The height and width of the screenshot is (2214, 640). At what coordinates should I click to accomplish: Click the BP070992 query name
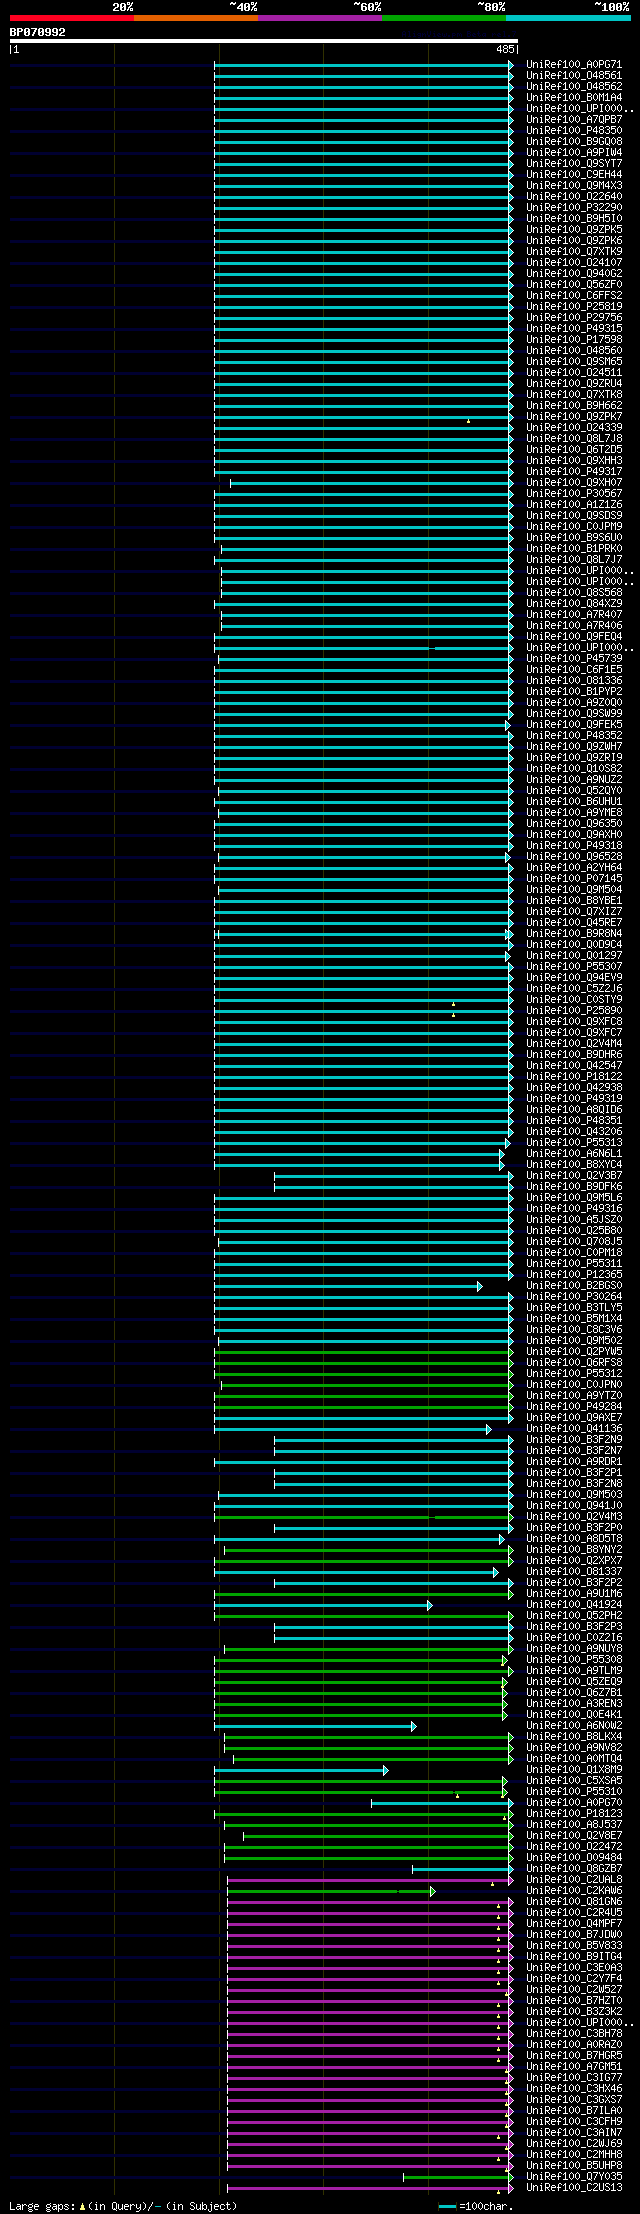38,32
